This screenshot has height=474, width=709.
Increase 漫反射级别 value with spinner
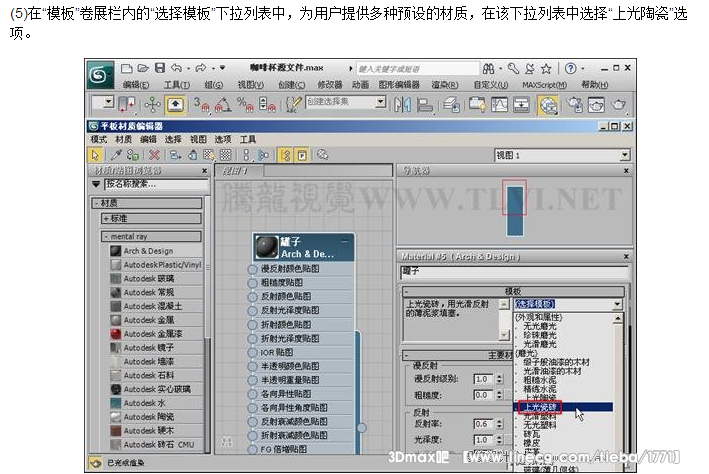tap(499, 376)
